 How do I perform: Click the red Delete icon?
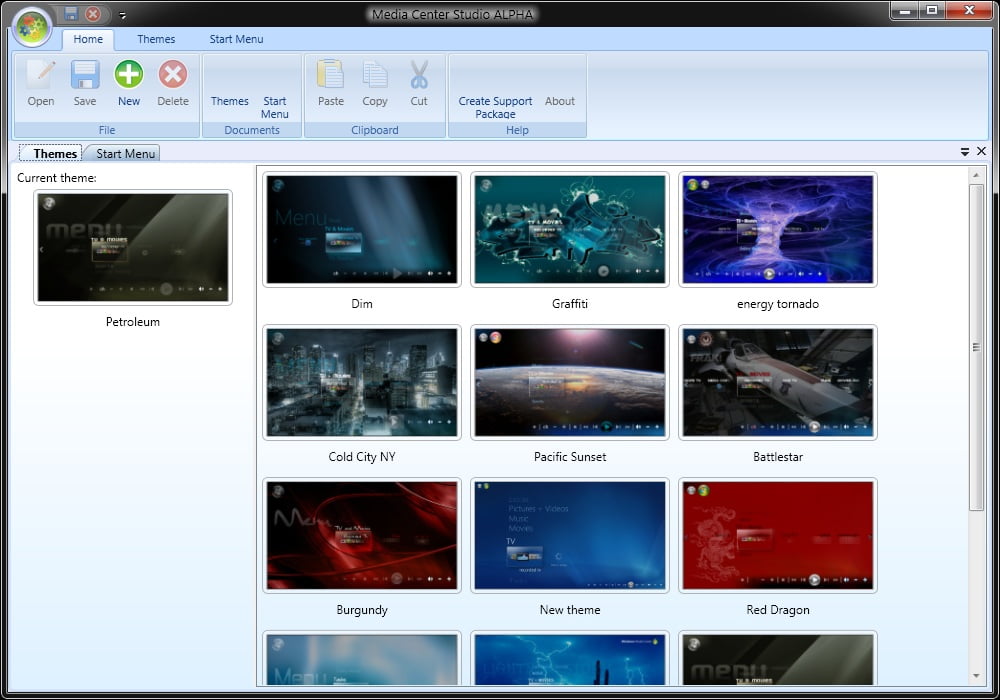173,76
